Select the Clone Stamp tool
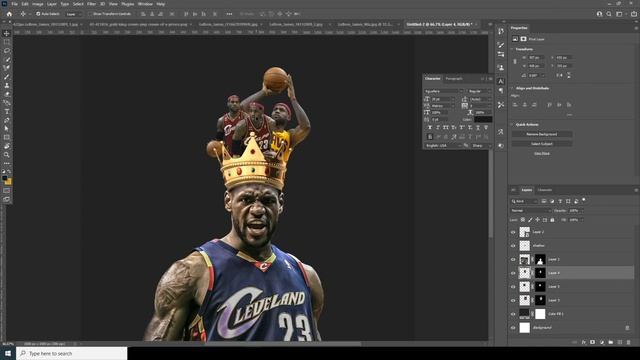 point(7,85)
